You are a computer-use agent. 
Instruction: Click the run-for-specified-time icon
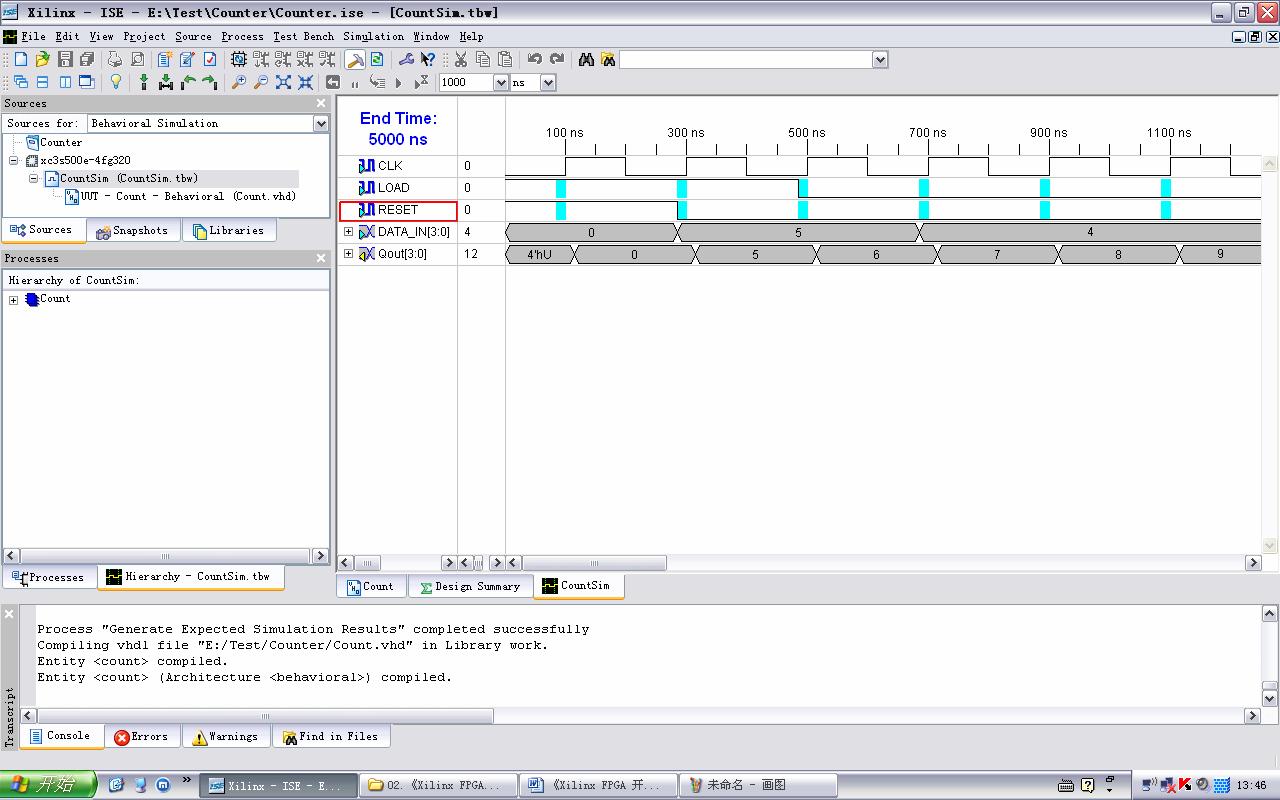click(x=421, y=82)
